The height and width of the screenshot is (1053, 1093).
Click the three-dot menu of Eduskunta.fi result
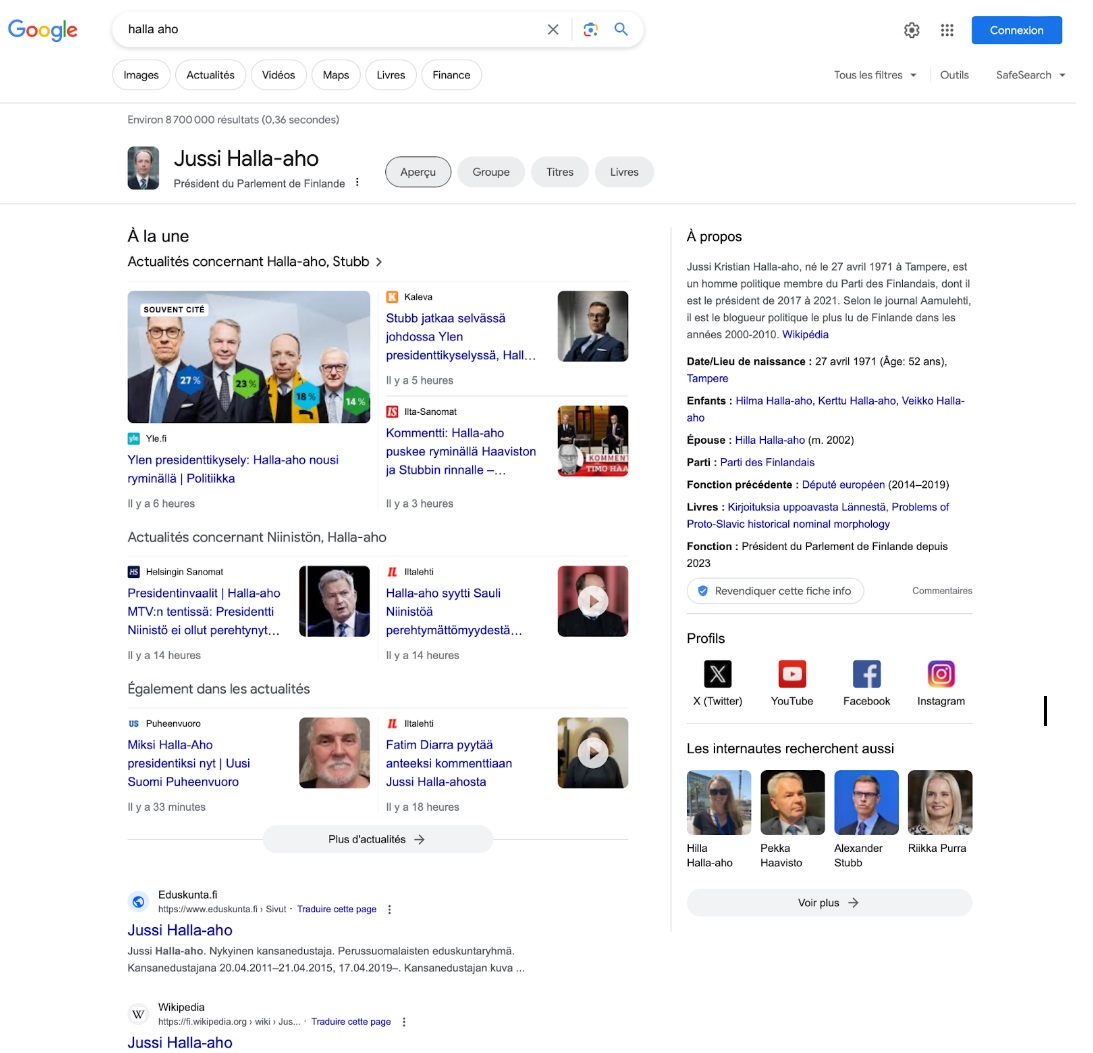(390, 909)
